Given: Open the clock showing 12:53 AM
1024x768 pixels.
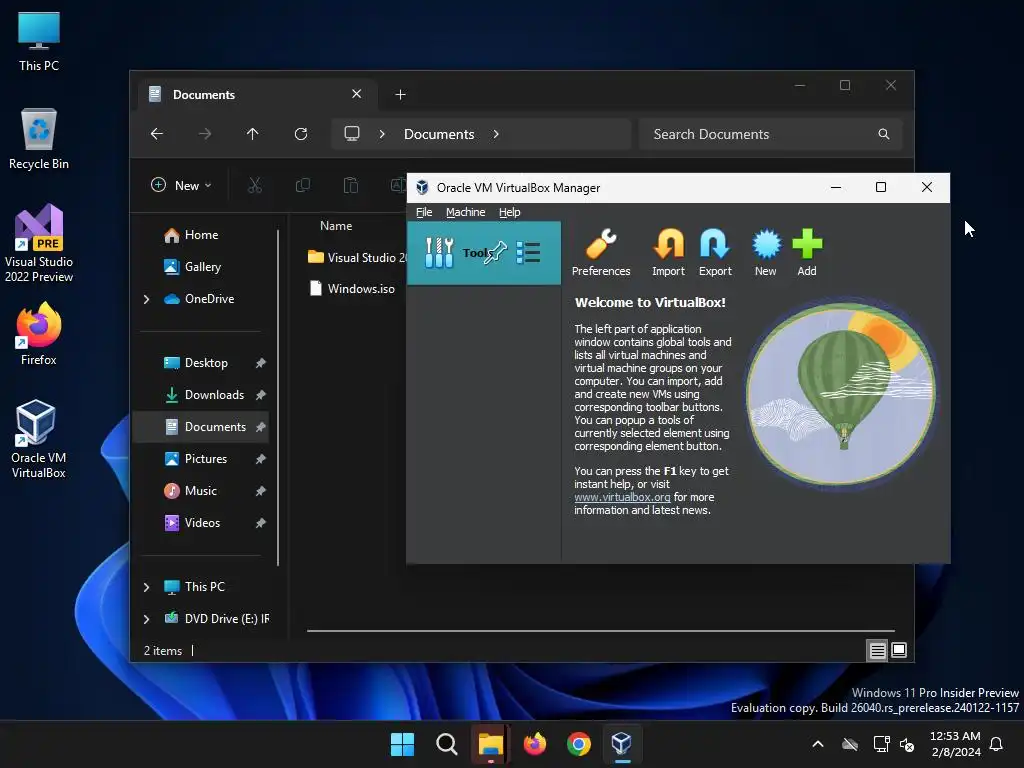Looking at the screenshot, I should coord(955,744).
